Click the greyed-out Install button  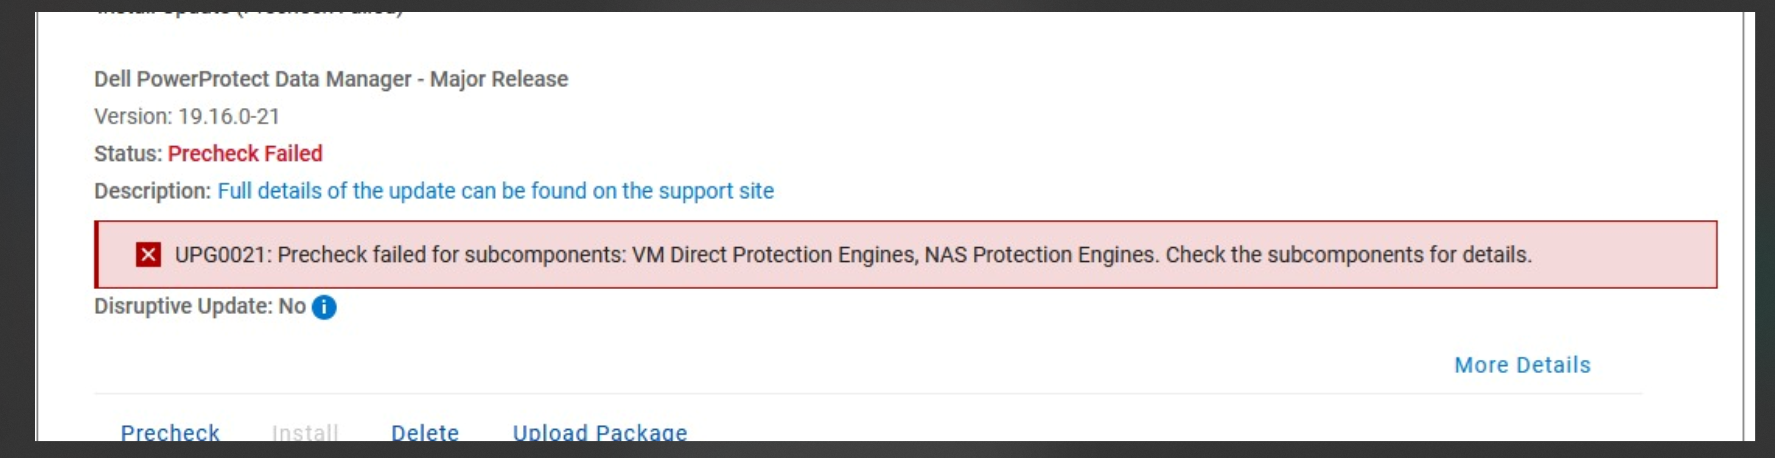[305, 432]
